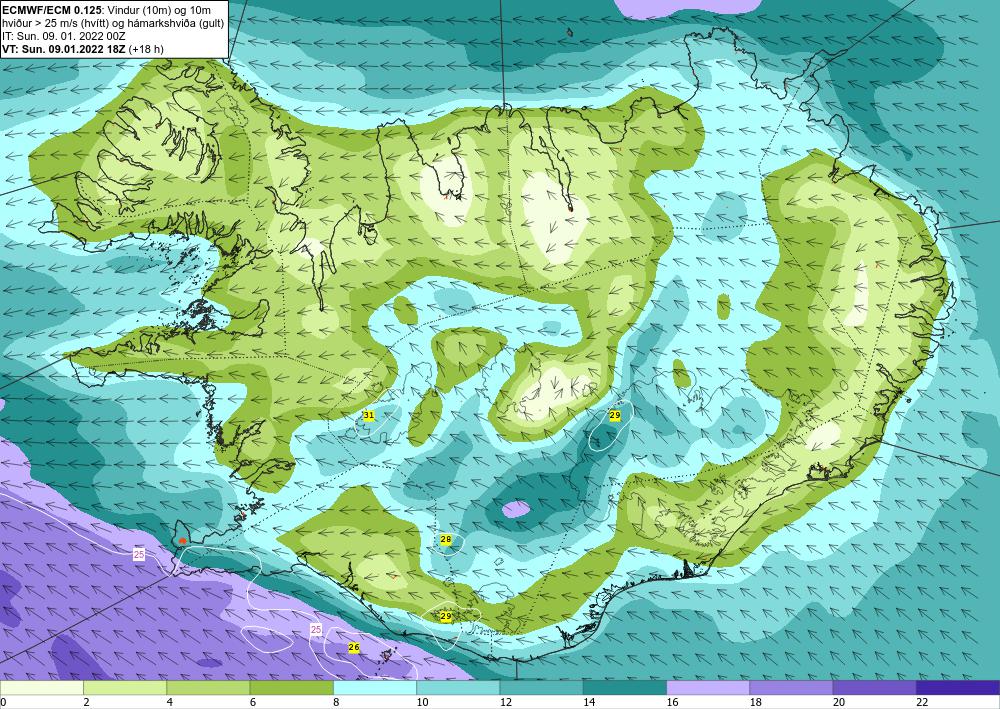The image size is (1000, 709).
Task: Select the 18–20 m/s purple legend swatch
Action: click(x=791, y=688)
